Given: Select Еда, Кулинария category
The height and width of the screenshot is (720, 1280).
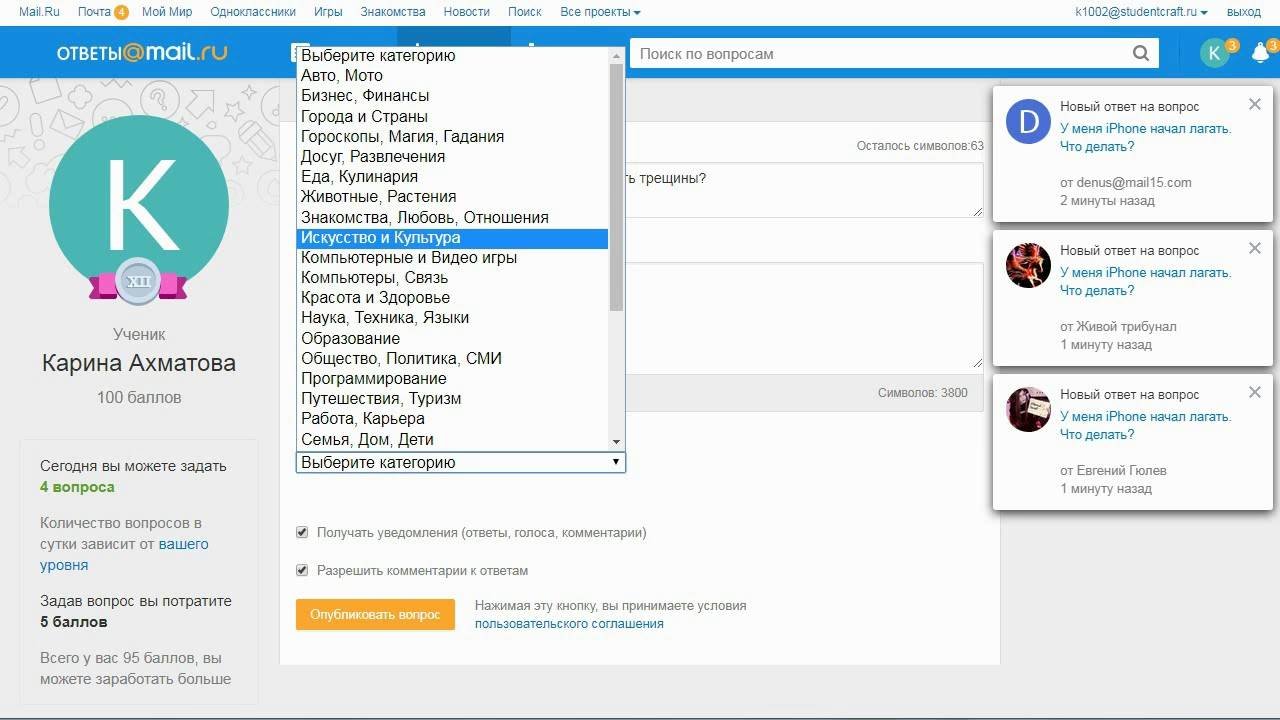Looking at the screenshot, I should pos(453,177).
